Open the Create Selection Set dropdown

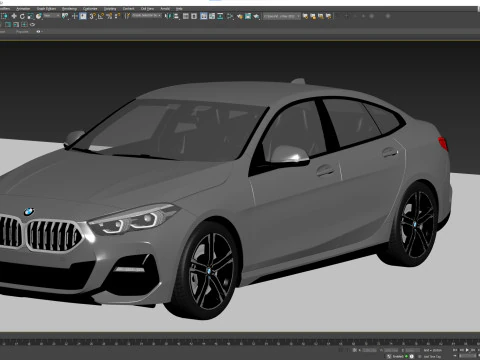point(147,16)
